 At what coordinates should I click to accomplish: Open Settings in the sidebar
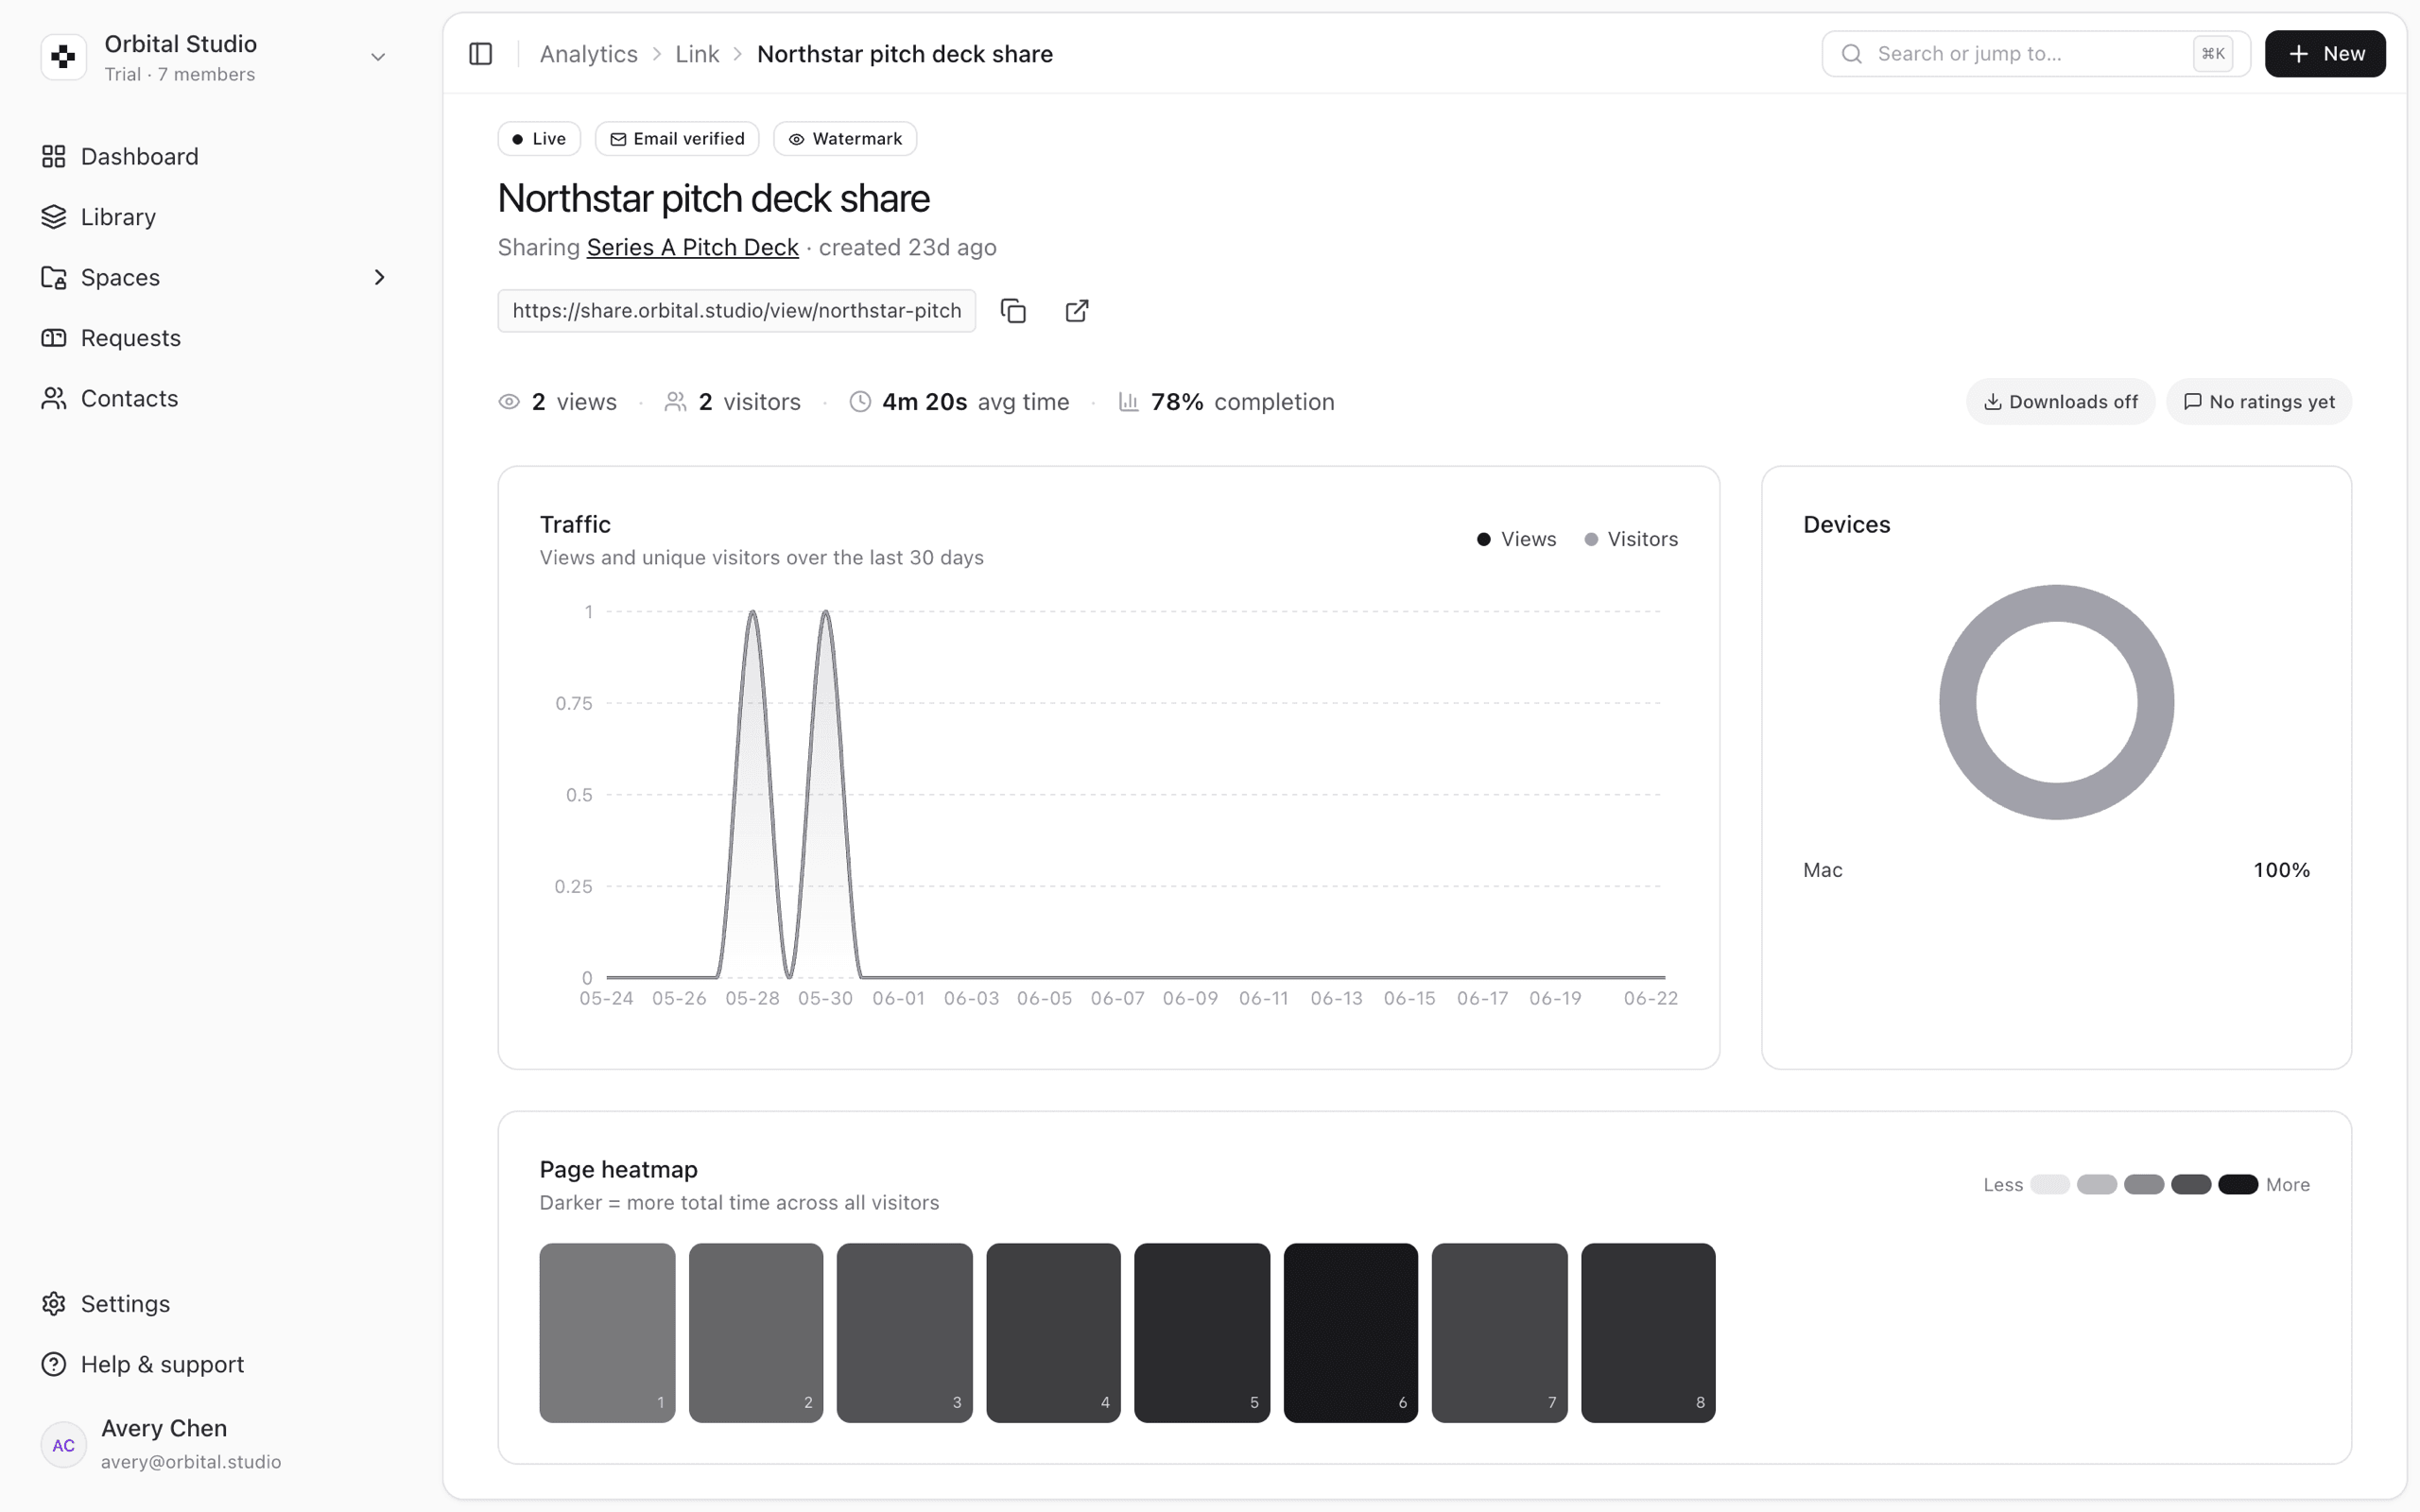[x=214, y=1304]
